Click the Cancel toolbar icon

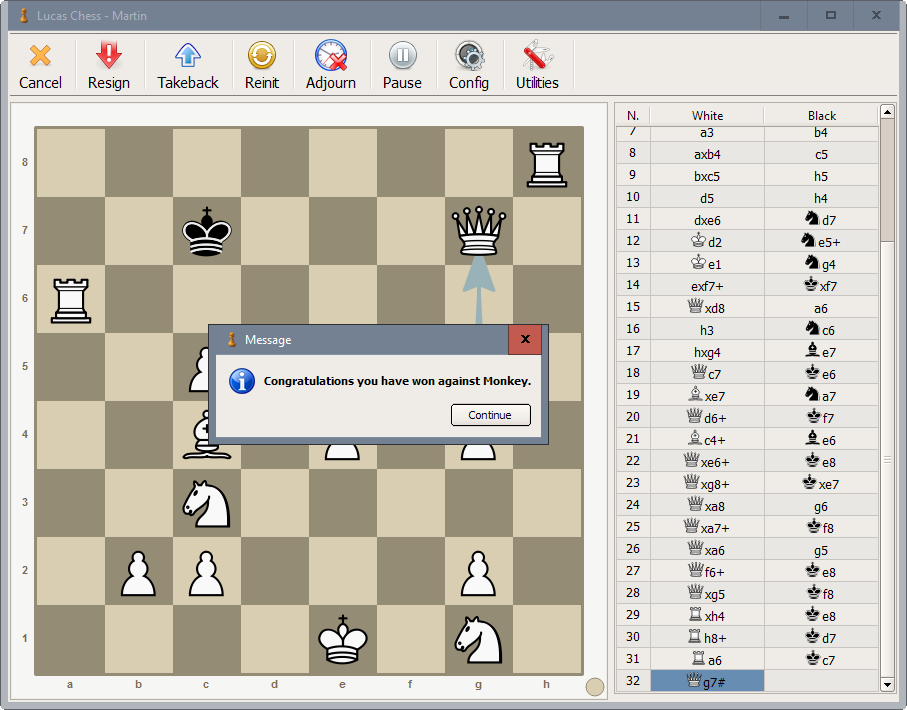pos(40,56)
